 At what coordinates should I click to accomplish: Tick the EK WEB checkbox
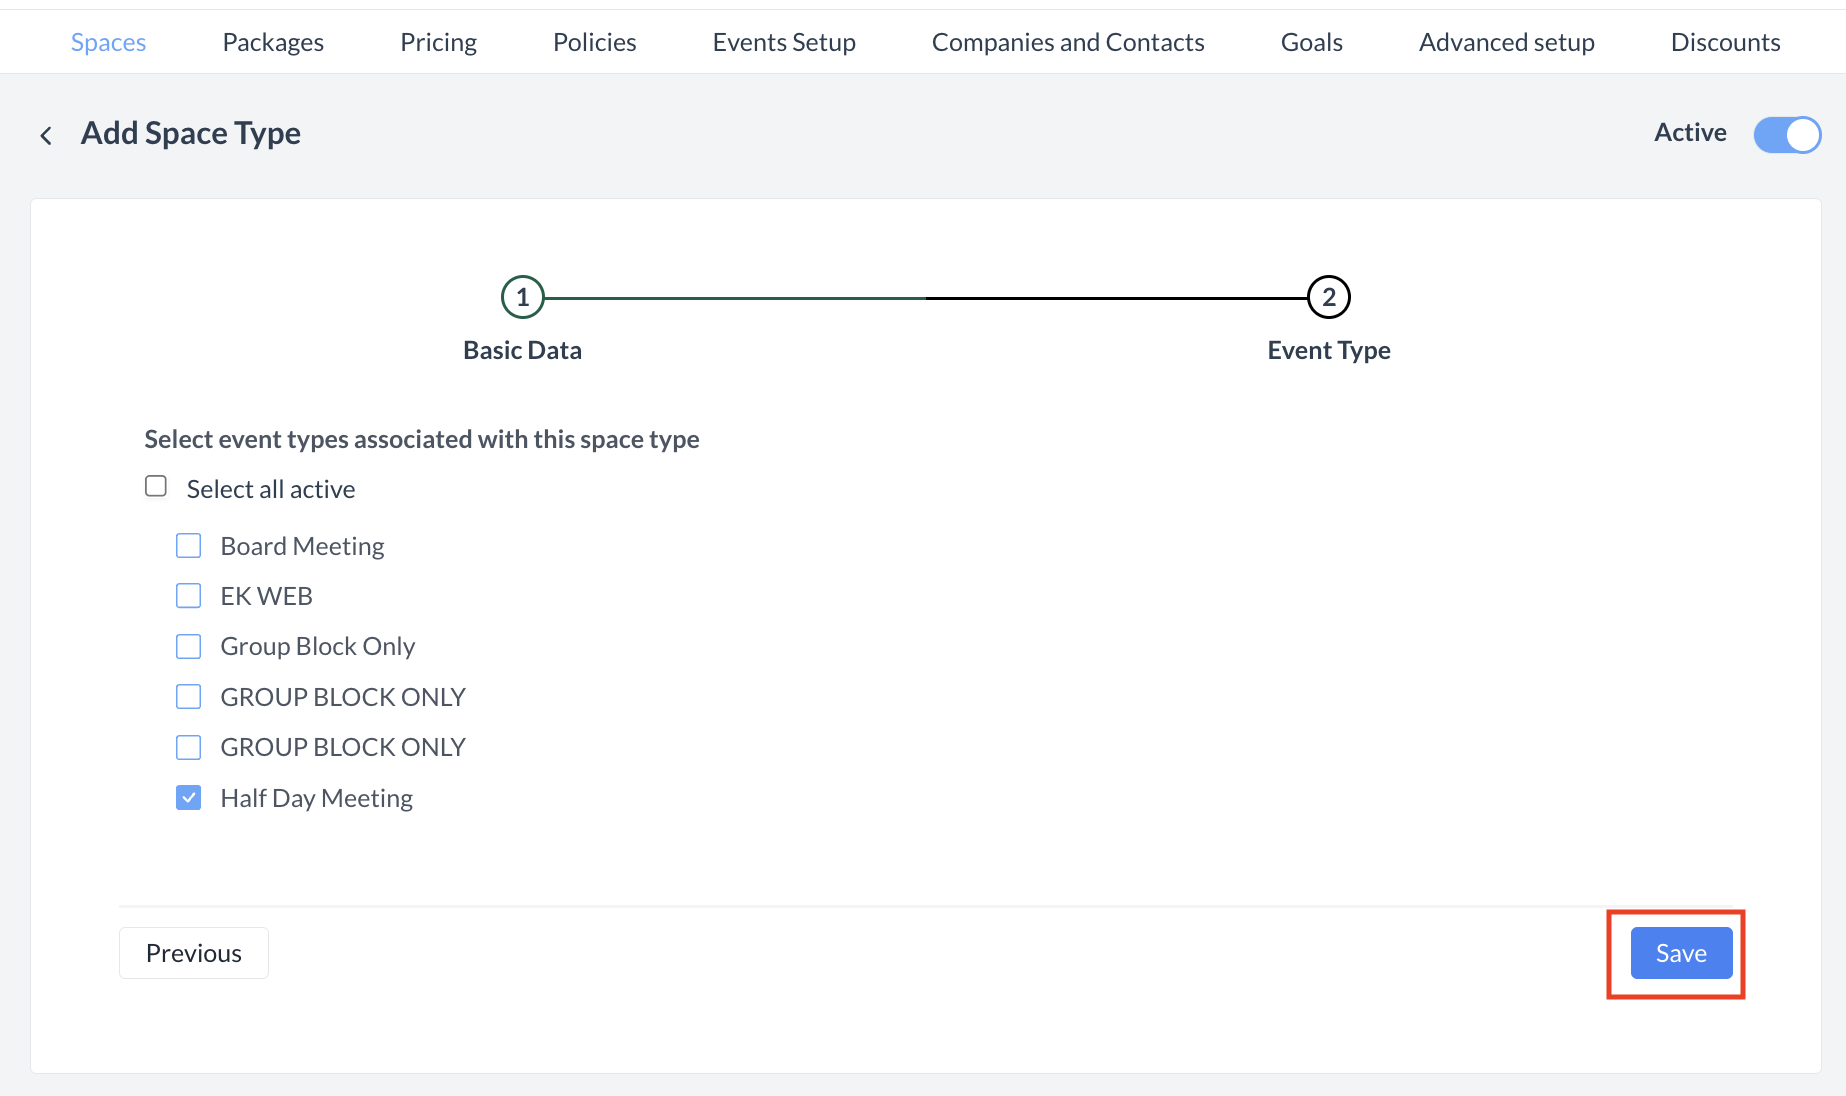[189, 596]
